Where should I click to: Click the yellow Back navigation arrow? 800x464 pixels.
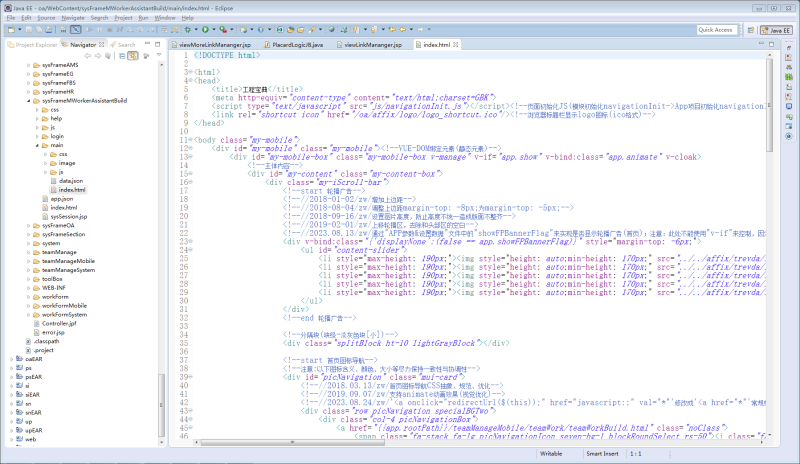(x=403, y=30)
